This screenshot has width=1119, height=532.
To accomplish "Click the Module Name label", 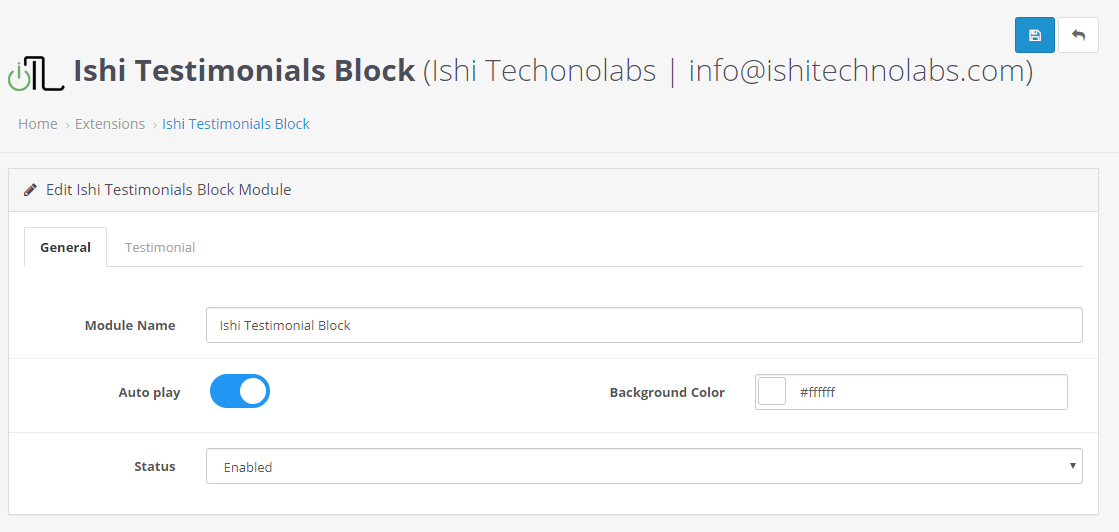I will (130, 325).
